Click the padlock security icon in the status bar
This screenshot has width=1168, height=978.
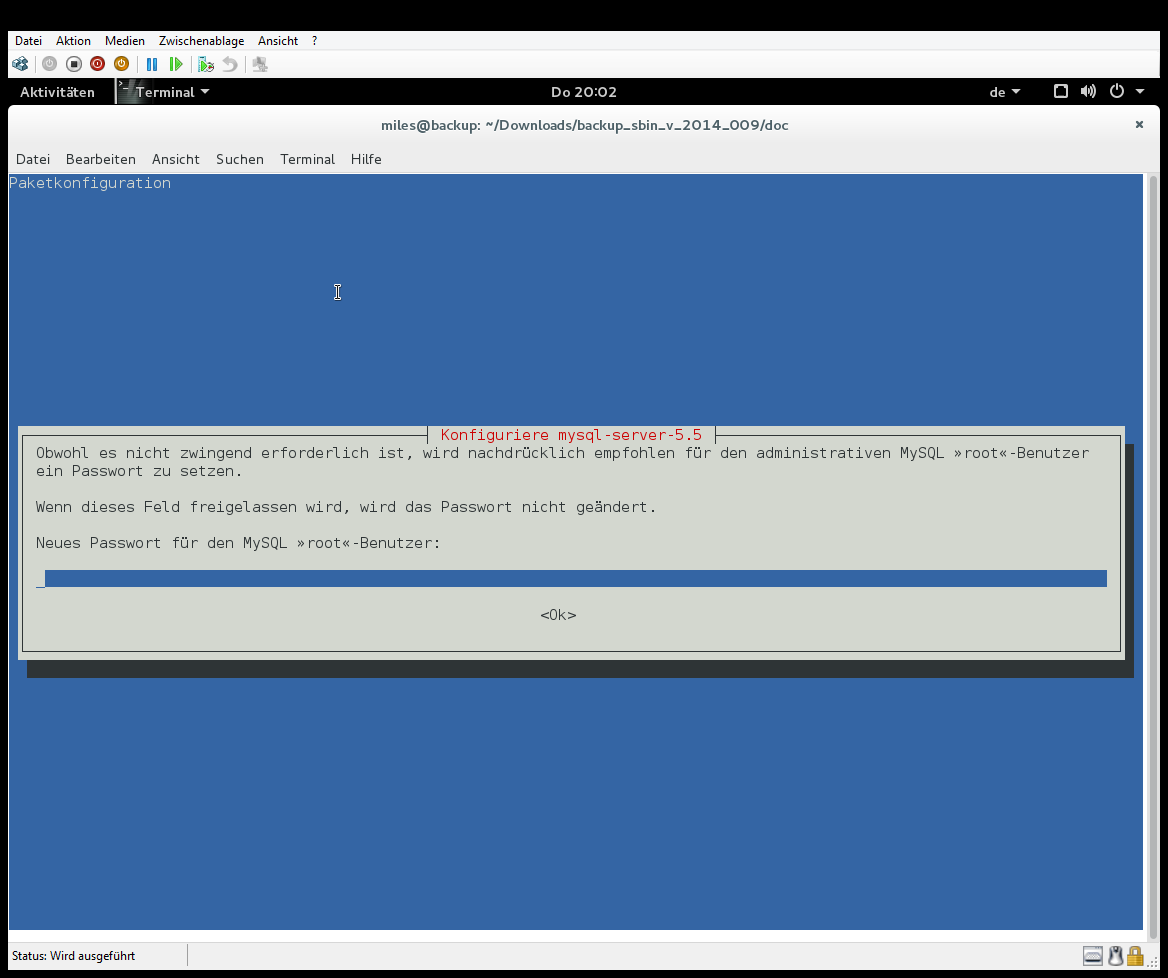click(x=1134, y=956)
